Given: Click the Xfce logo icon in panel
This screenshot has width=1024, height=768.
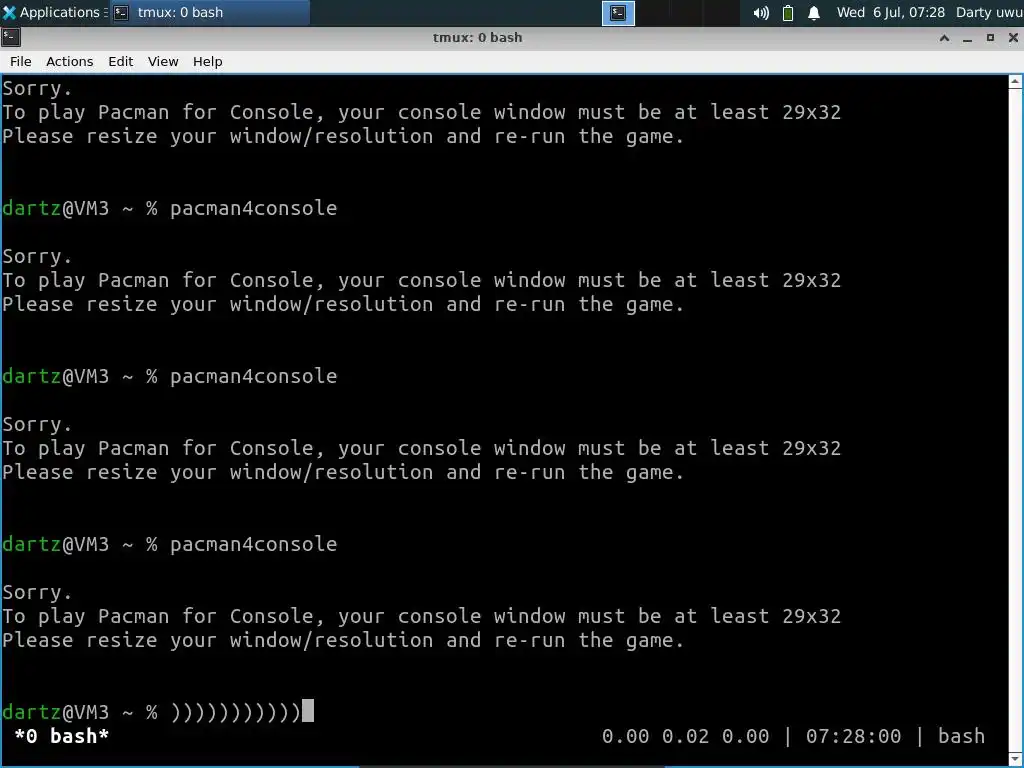Looking at the screenshot, I should coord(9,12).
